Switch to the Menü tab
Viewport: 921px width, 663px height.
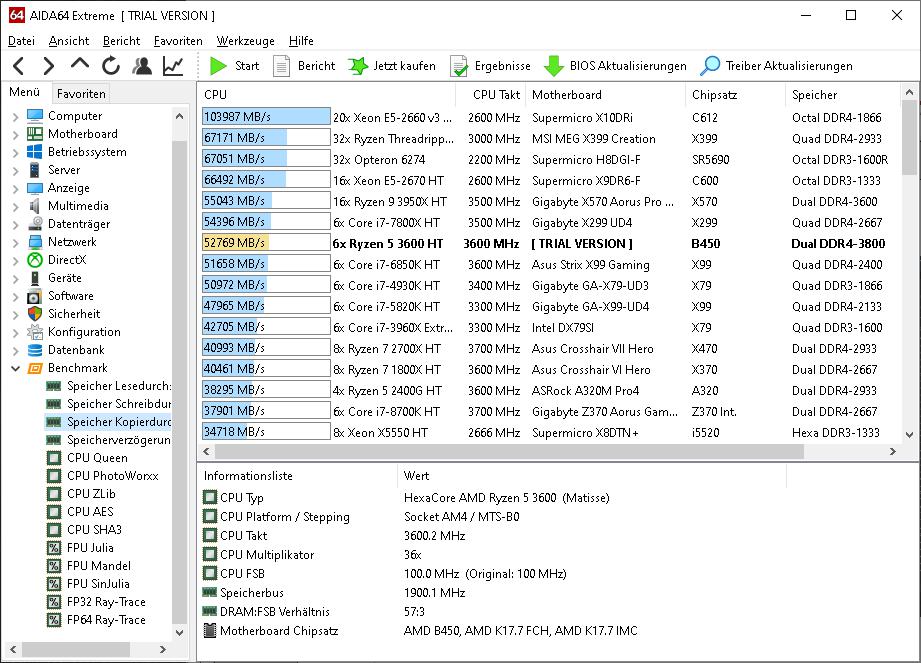[25, 92]
